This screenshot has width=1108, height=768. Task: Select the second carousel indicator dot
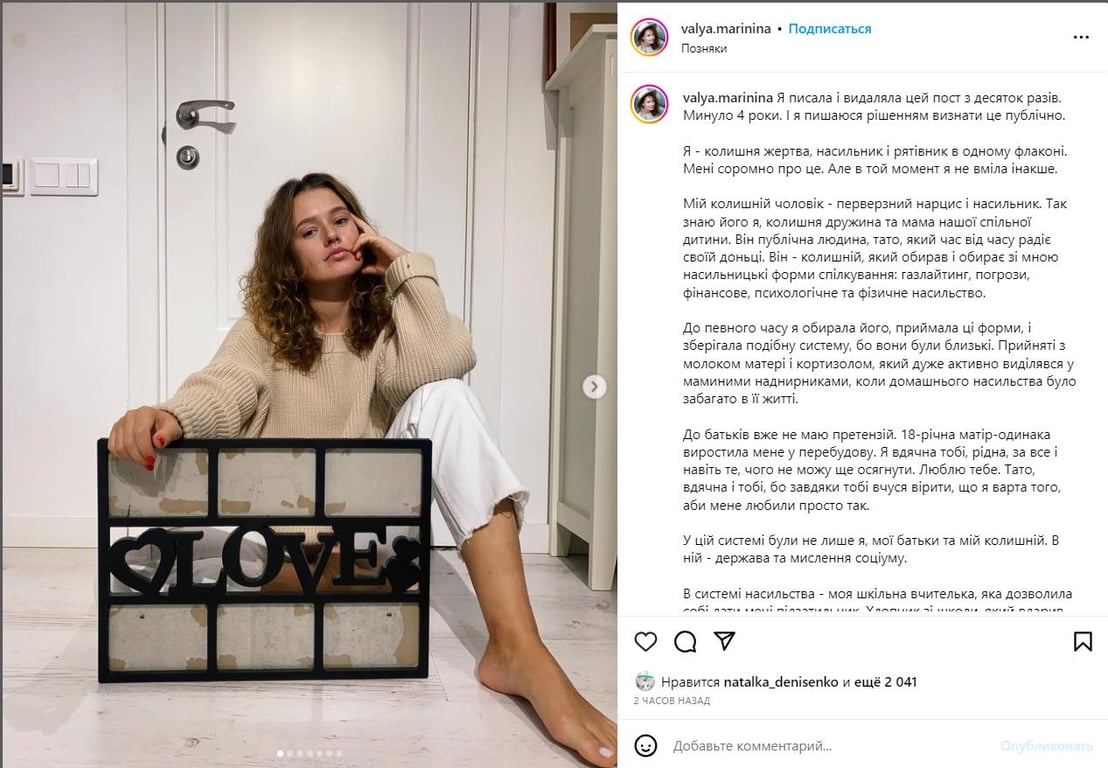290,753
